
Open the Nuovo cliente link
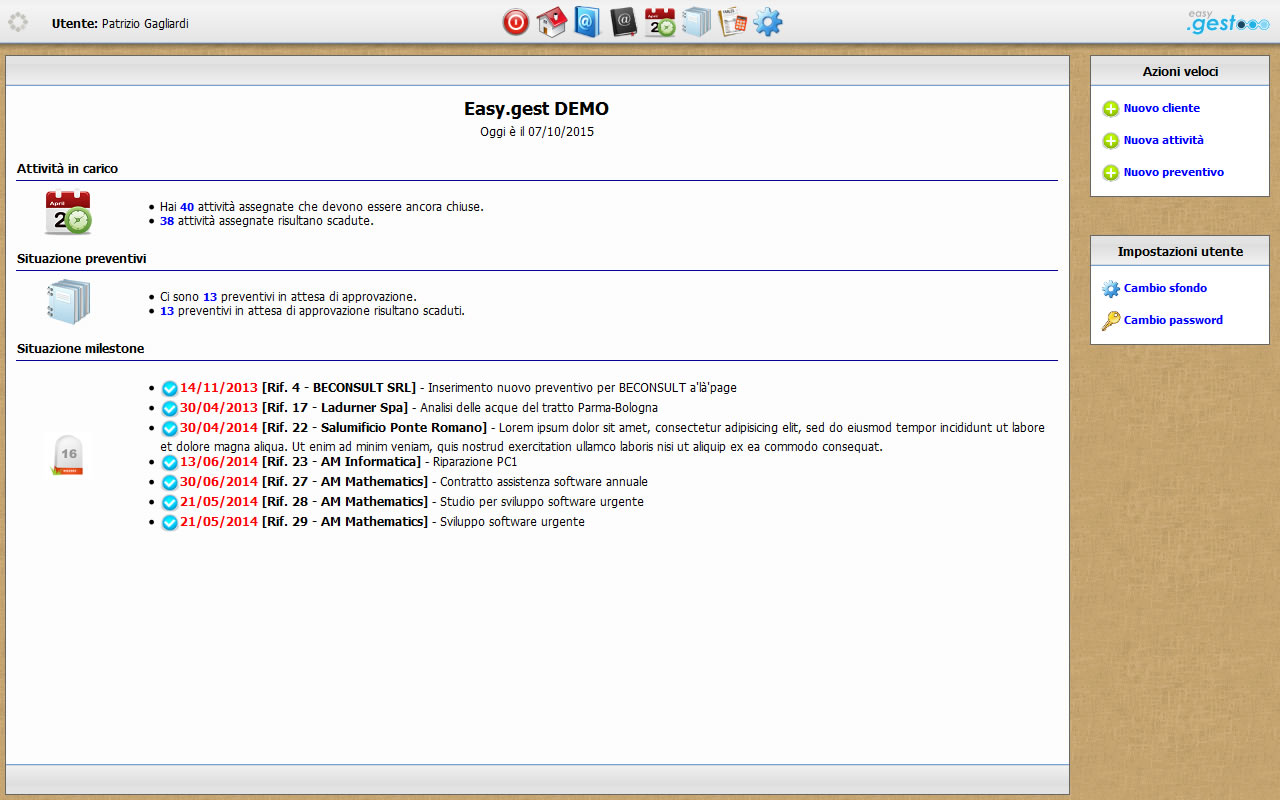point(1161,108)
